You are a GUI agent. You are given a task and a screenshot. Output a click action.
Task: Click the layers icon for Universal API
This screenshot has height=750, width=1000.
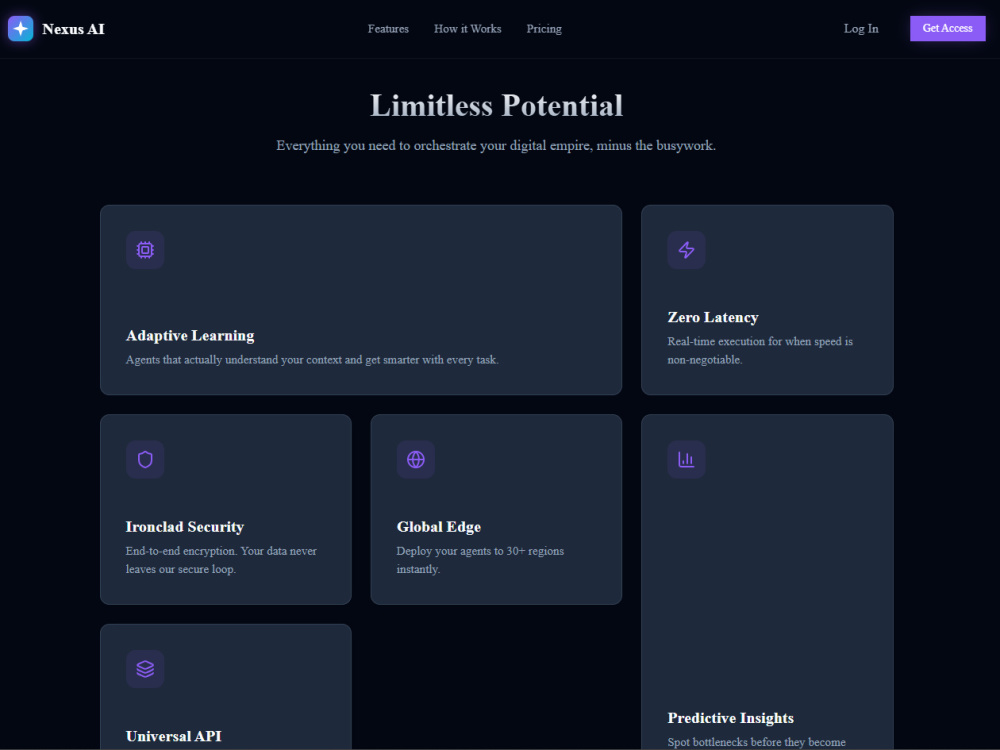point(145,669)
